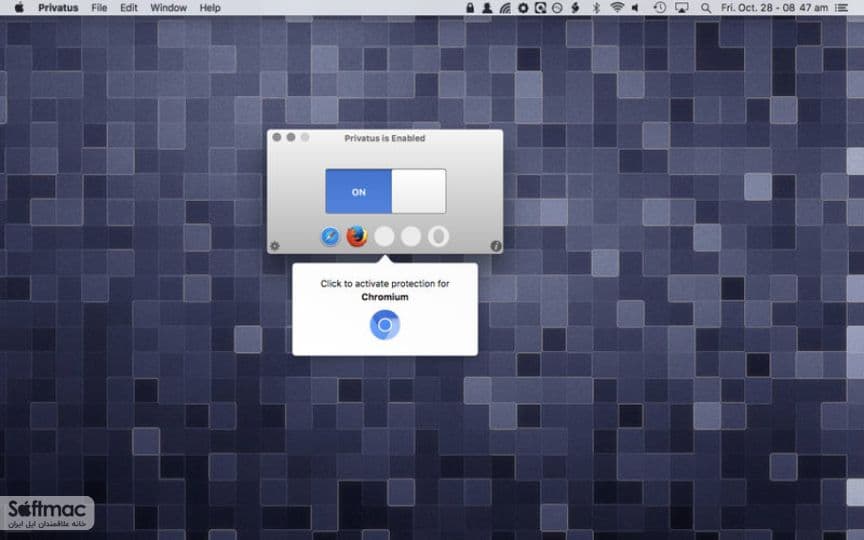This screenshot has height=540, width=864.
Task: Click the round clock-face menu bar icon
Action: pos(557,8)
